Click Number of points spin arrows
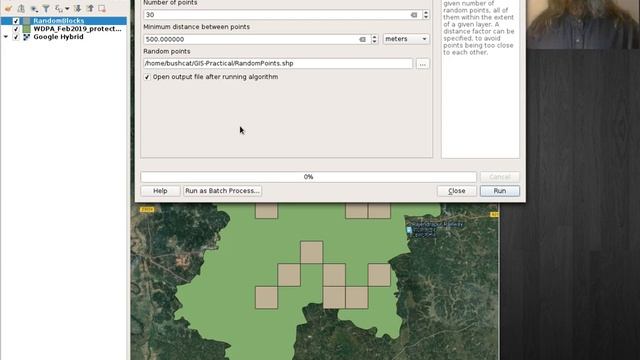Viewport: 640px width, 360px height. (426, 15)
